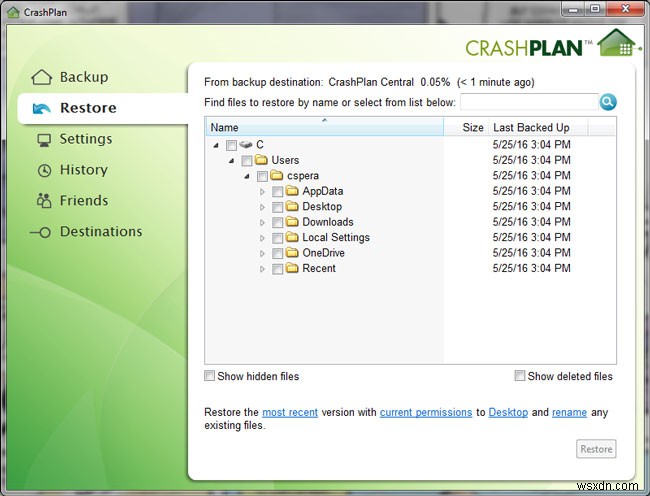The width and height of the screenshot is (650, 496).
Task: Expand the Local Settings folder
Action: coord(262,238)
